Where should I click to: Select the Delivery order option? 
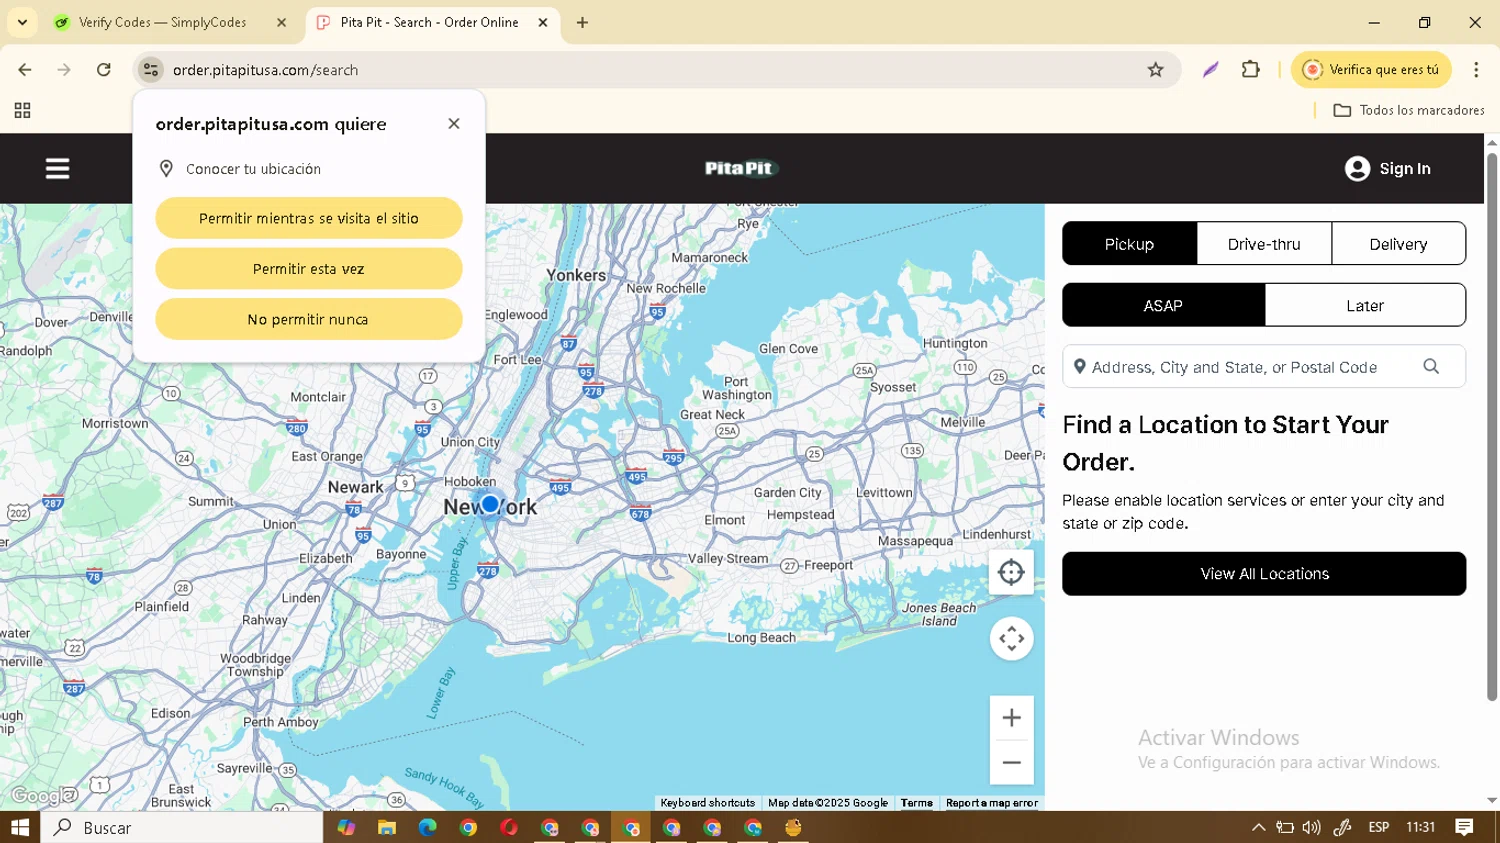click(1398, 244)
